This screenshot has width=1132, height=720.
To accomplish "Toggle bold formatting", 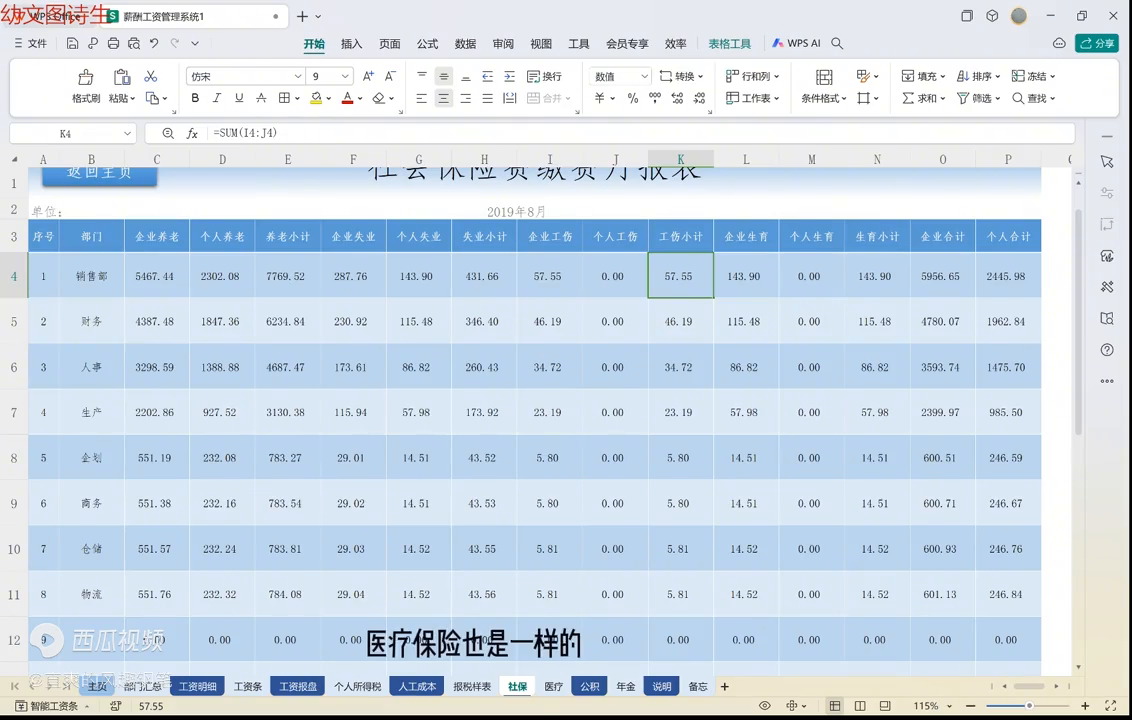I will pyautogui.click(x=195, y=98).
